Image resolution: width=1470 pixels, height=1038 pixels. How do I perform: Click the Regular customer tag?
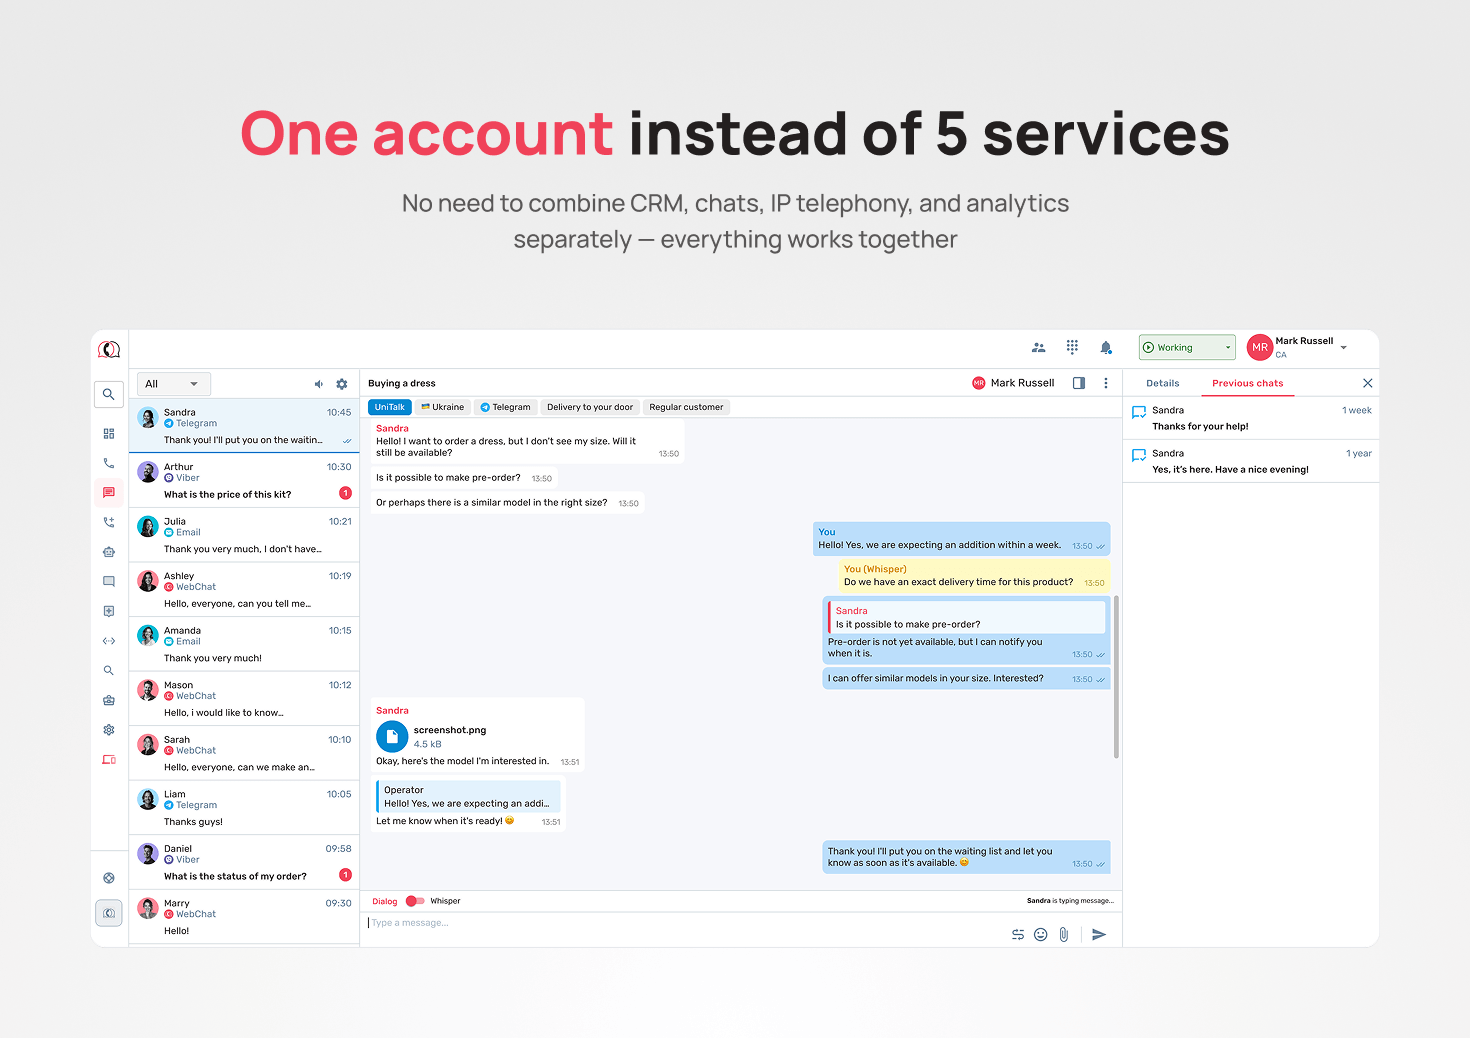coord(686,407)
